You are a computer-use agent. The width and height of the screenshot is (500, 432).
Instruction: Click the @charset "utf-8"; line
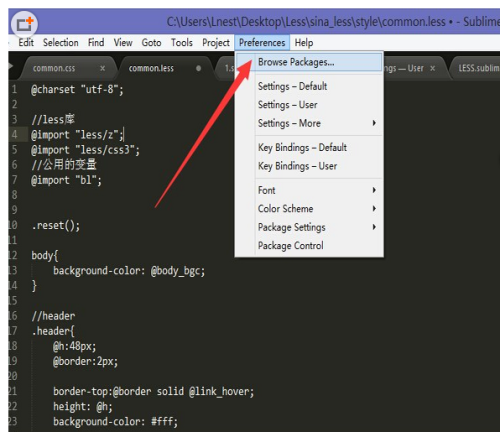[x=77, y=90]
